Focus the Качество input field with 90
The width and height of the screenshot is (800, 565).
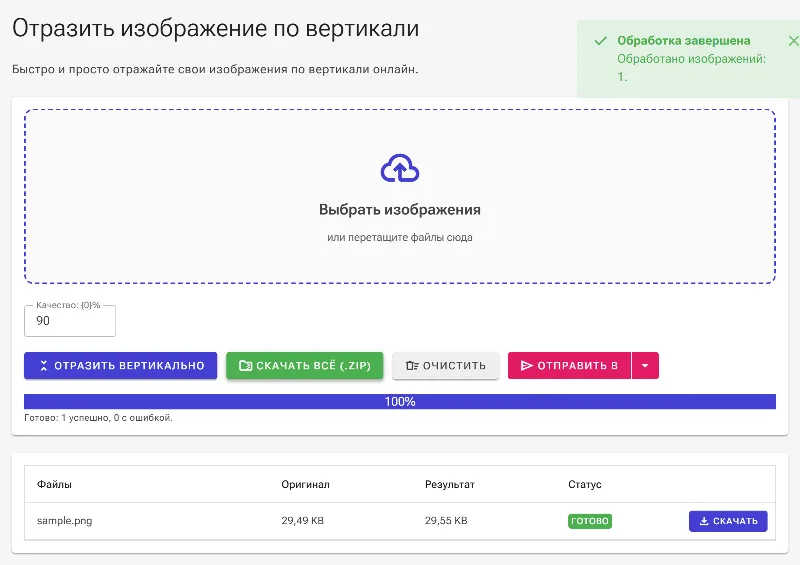tap(70, 321)
